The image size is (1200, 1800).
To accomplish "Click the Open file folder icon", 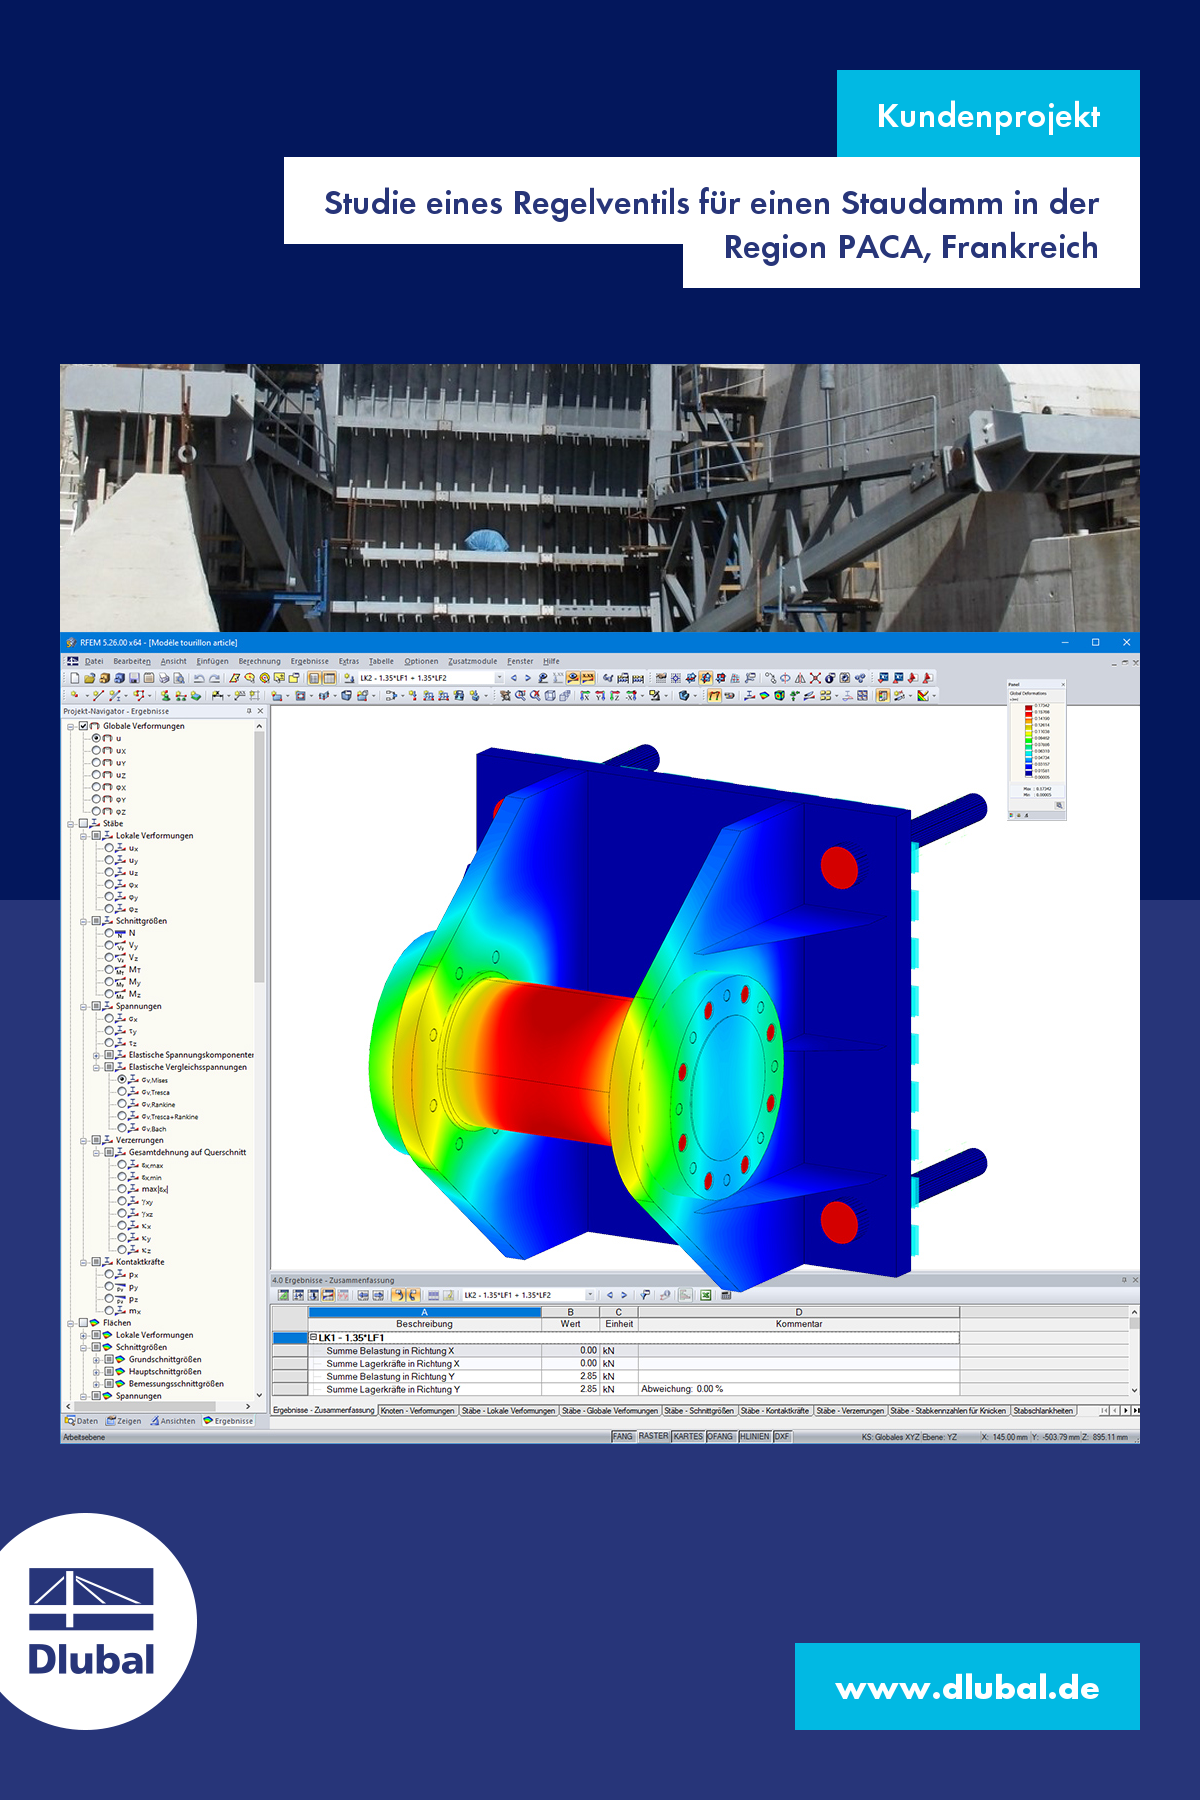I will [x=89, y=678].
